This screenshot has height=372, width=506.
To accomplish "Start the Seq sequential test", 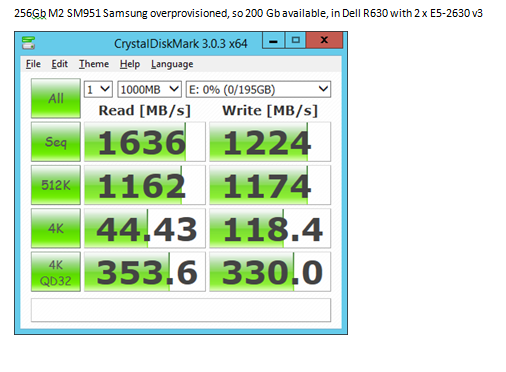I will 56,142.
